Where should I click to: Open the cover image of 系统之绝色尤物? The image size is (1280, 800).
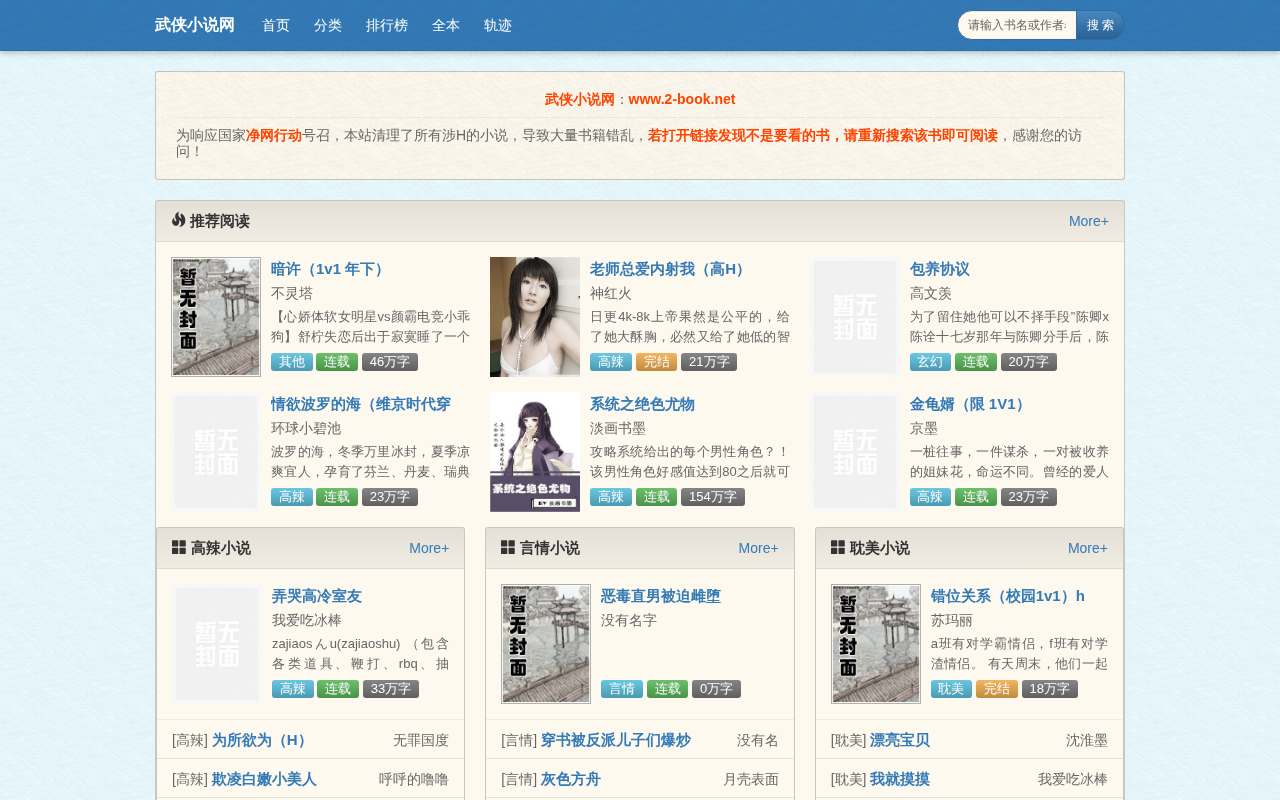coord(535,452)
